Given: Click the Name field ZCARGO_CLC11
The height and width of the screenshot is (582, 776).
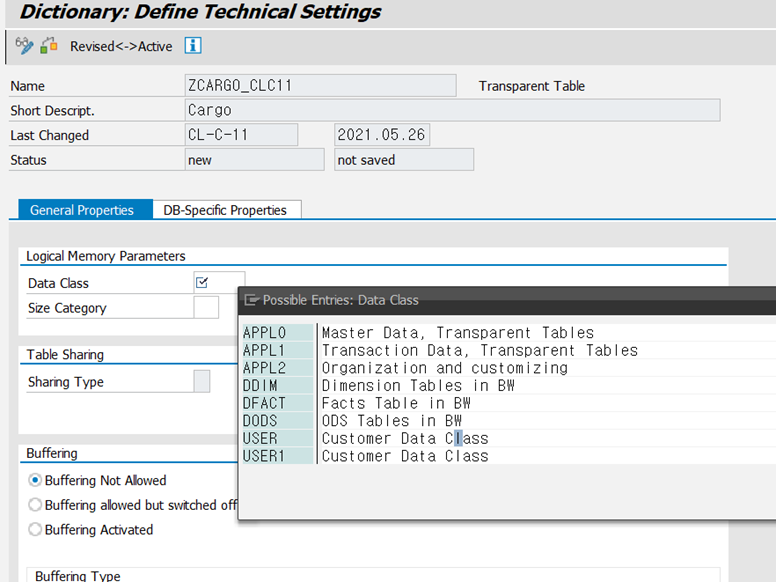Looking at the screenshot, I should (x=320, y=85).
